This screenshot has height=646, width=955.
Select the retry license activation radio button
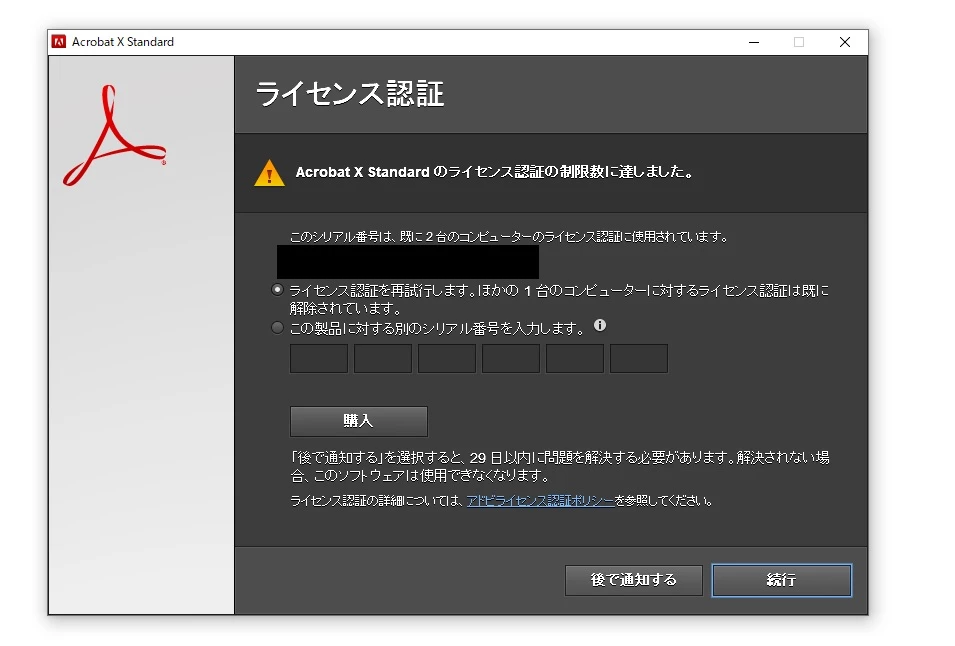(x=277, y=290)
